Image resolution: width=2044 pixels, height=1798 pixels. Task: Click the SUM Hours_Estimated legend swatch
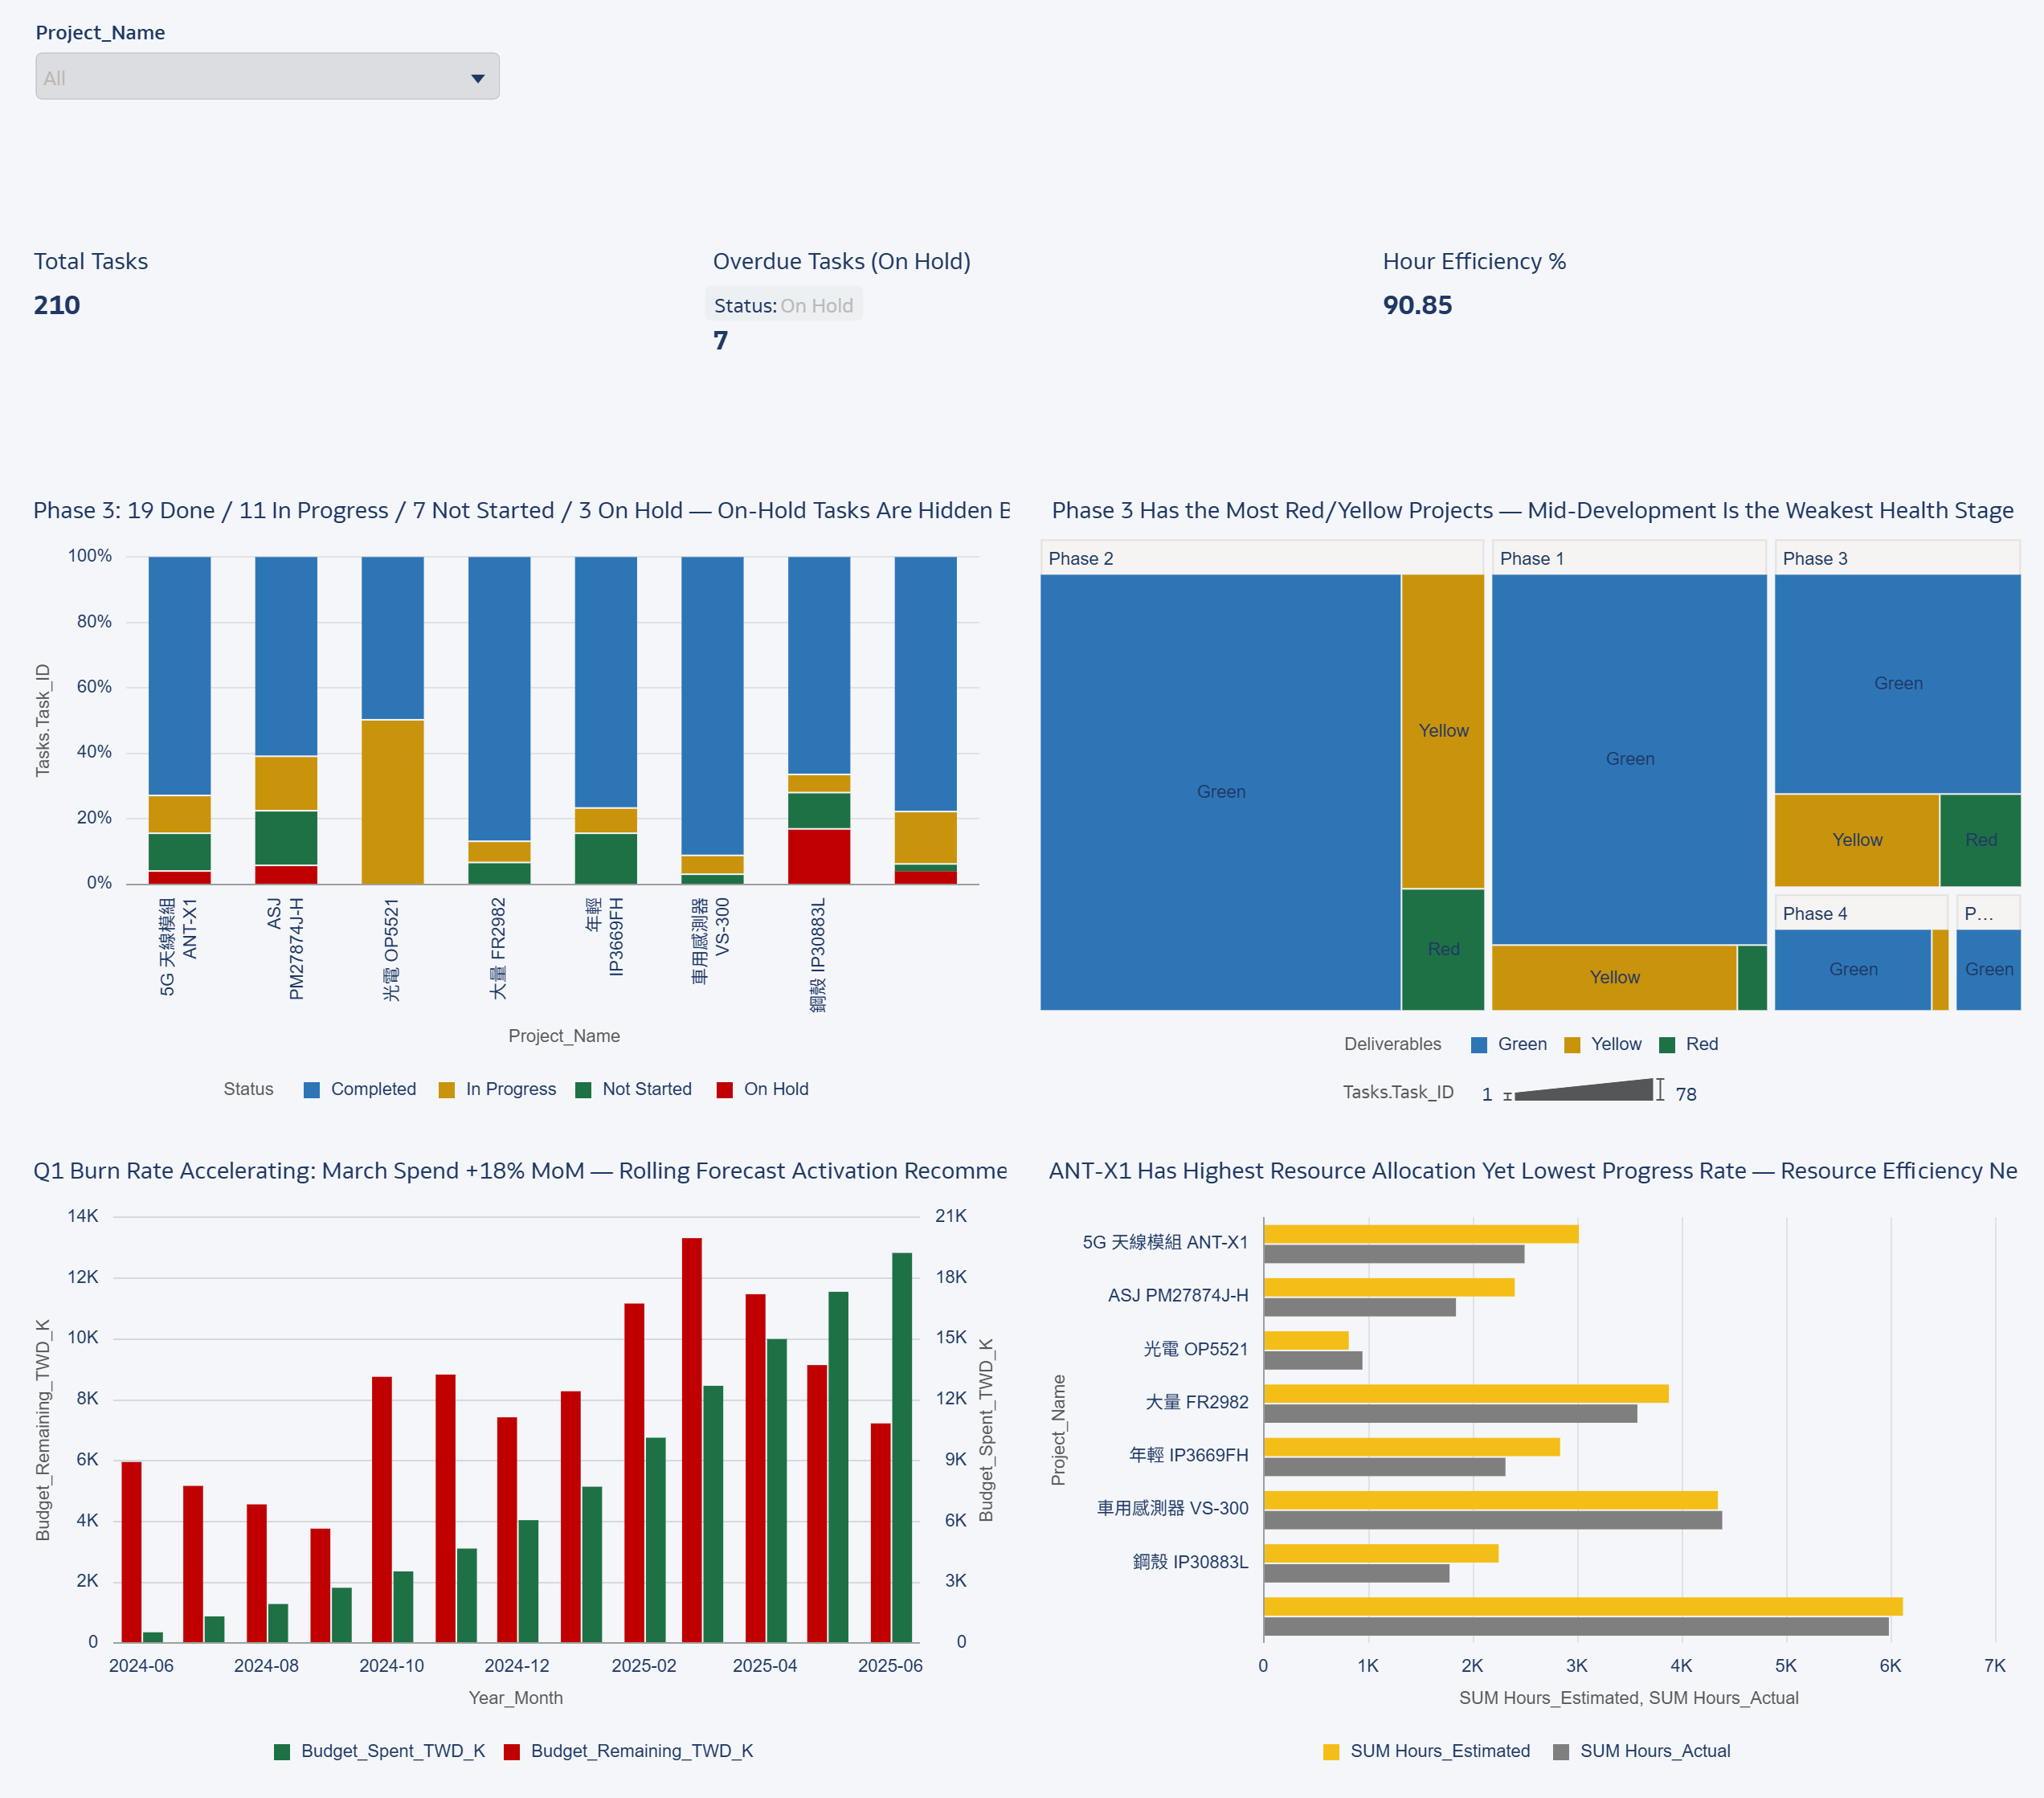[x=1331, y=1751]
